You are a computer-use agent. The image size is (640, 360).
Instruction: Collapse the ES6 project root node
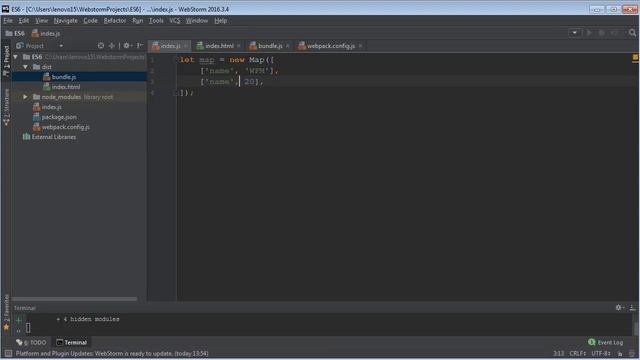click(x=16, y=57)
